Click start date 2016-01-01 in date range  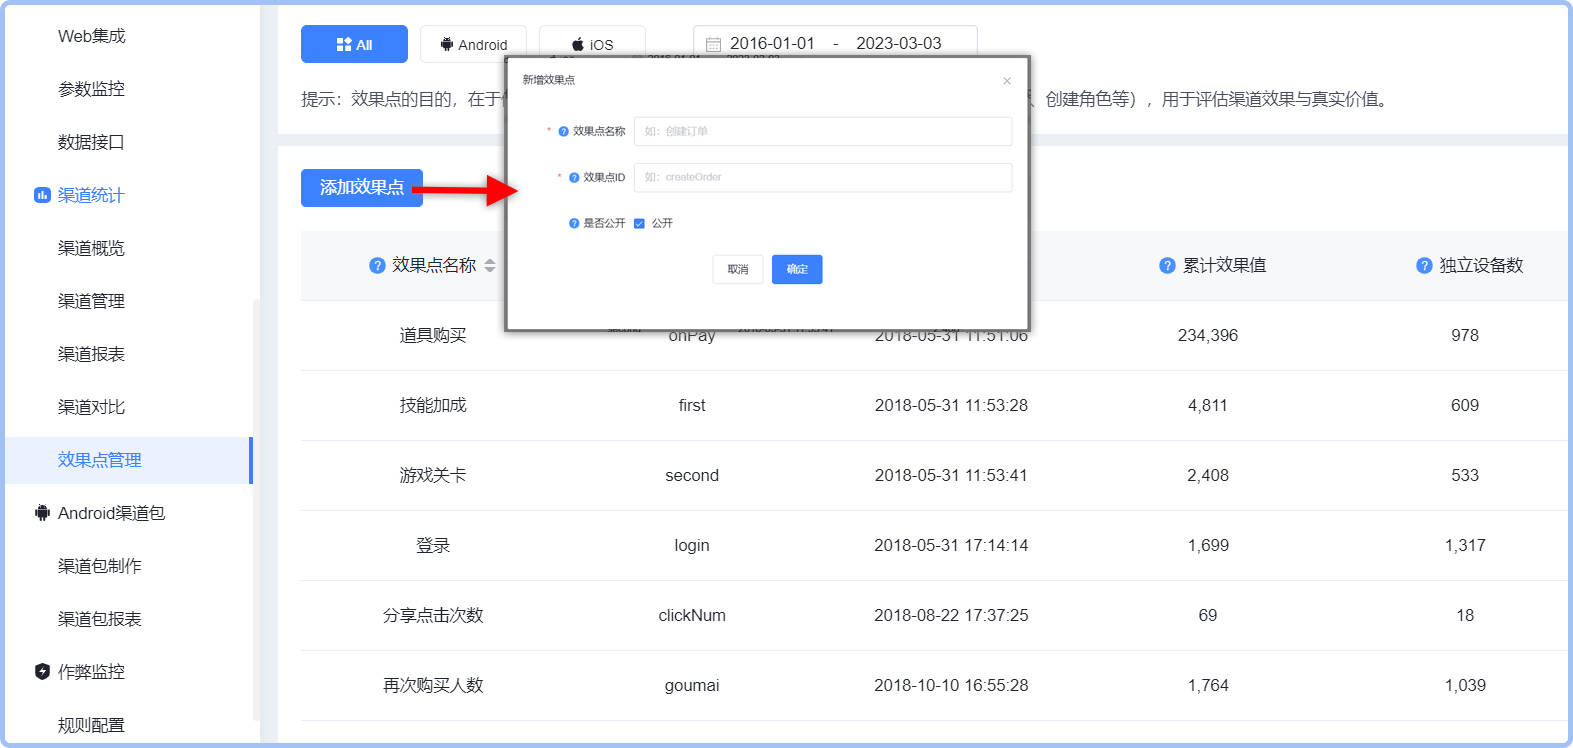point(772,43)
